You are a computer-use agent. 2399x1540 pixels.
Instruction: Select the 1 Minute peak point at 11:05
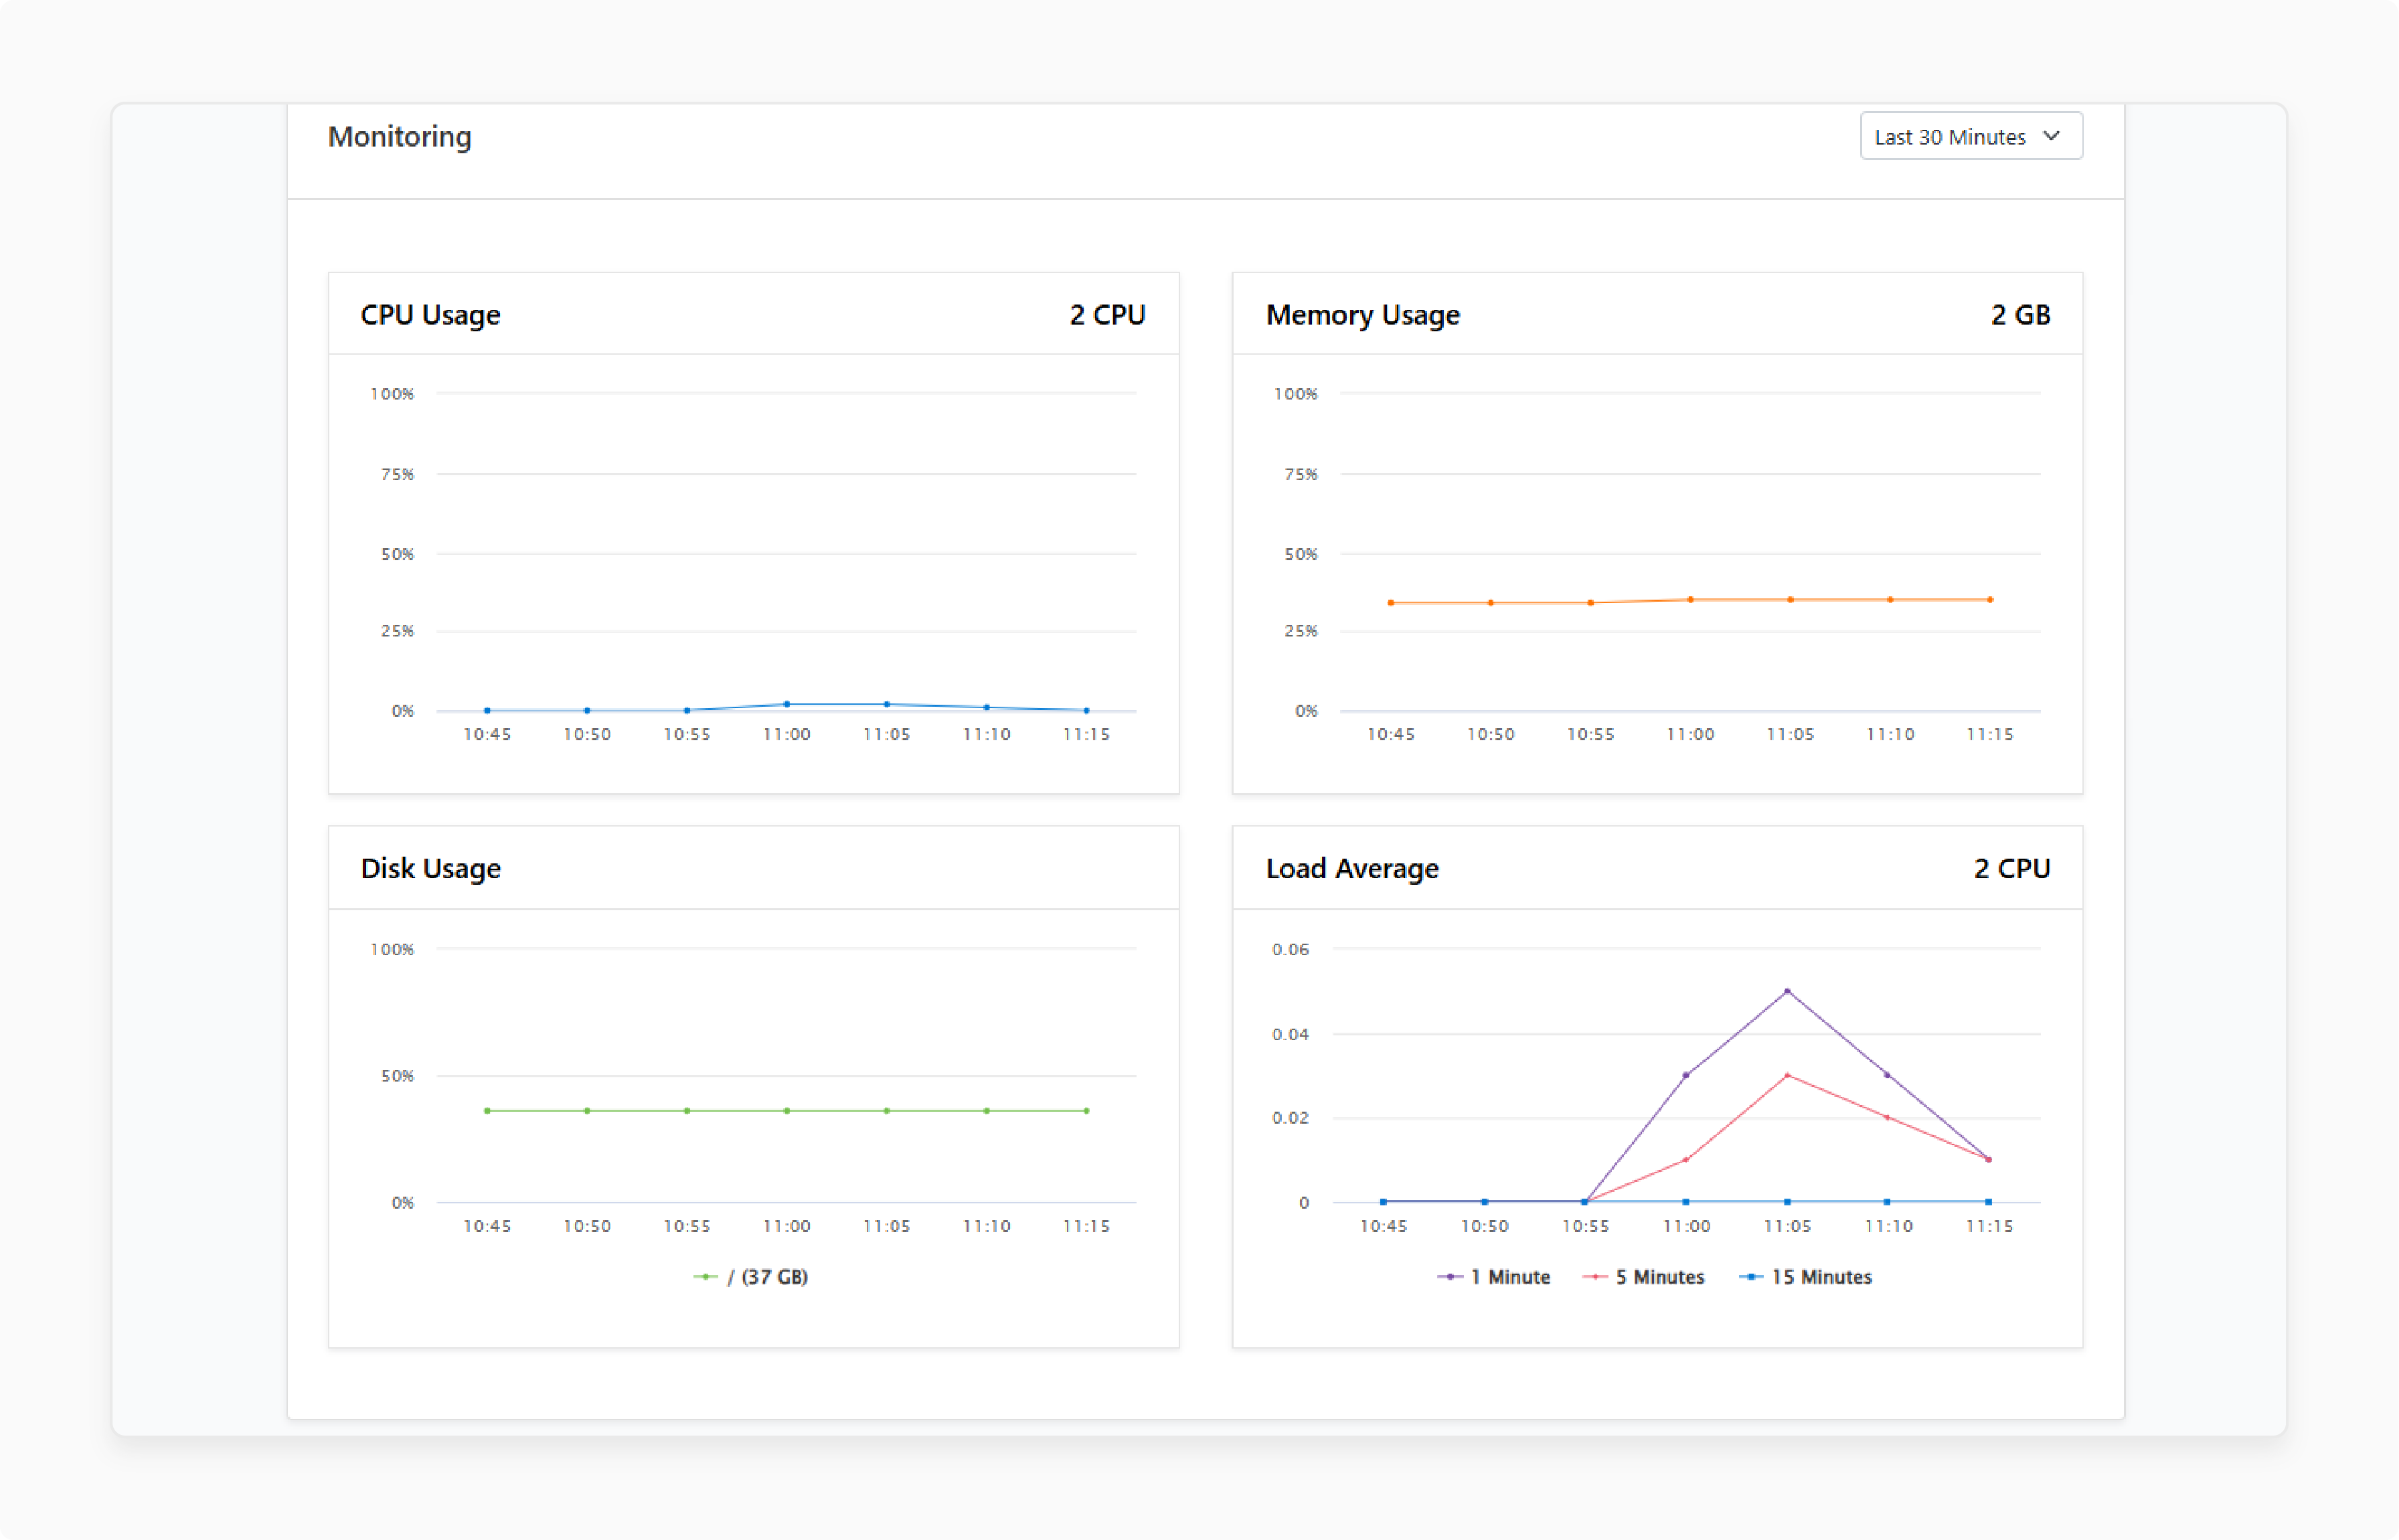(1787, 991)
